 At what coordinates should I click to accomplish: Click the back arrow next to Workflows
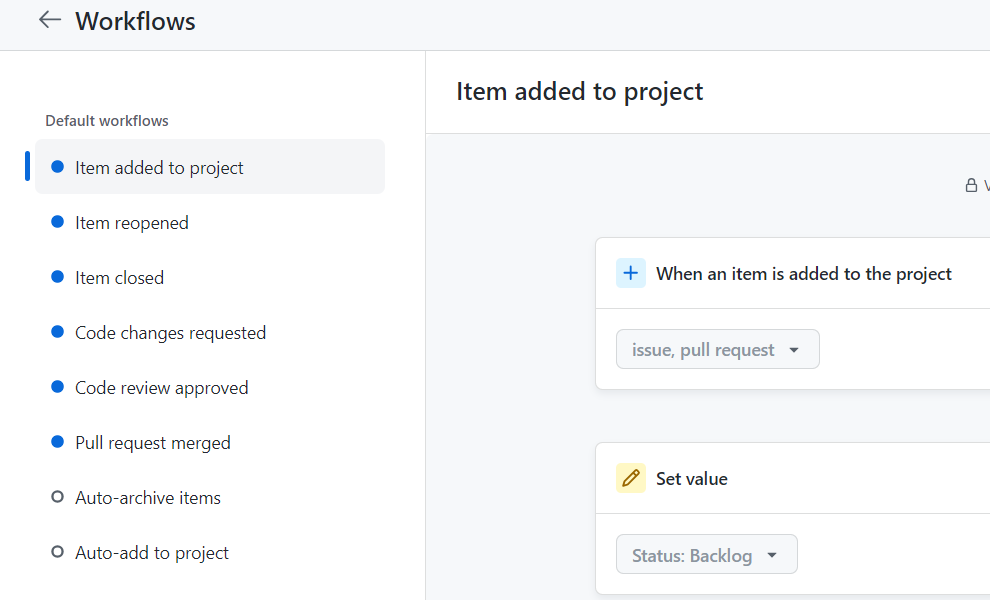click(49, 21)
